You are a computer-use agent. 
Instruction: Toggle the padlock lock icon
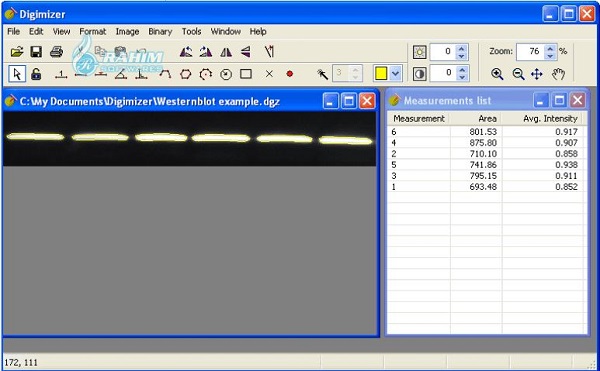36,74
